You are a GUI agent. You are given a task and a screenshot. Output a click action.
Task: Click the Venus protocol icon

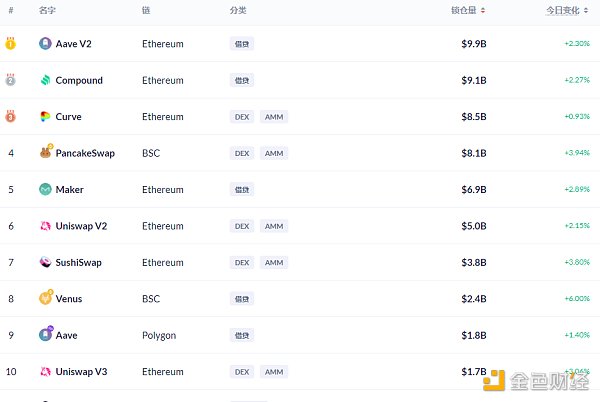45,298
